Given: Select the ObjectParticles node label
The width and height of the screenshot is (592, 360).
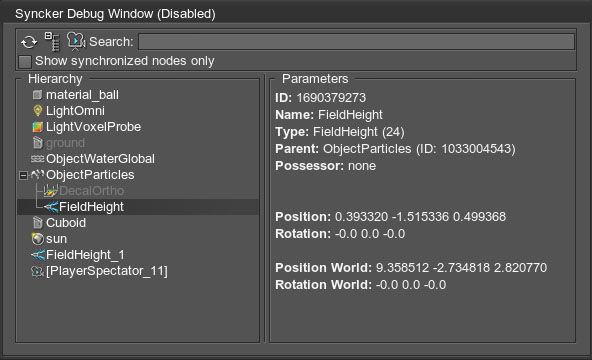Looking at the screenshot, I should 90,175.
